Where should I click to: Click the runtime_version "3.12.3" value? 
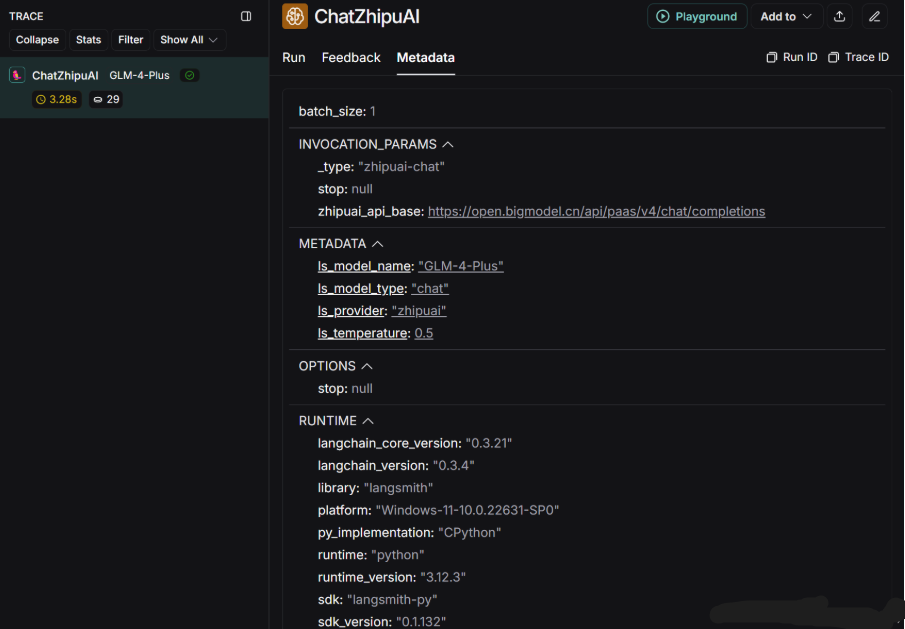click(x=443, y=578)
